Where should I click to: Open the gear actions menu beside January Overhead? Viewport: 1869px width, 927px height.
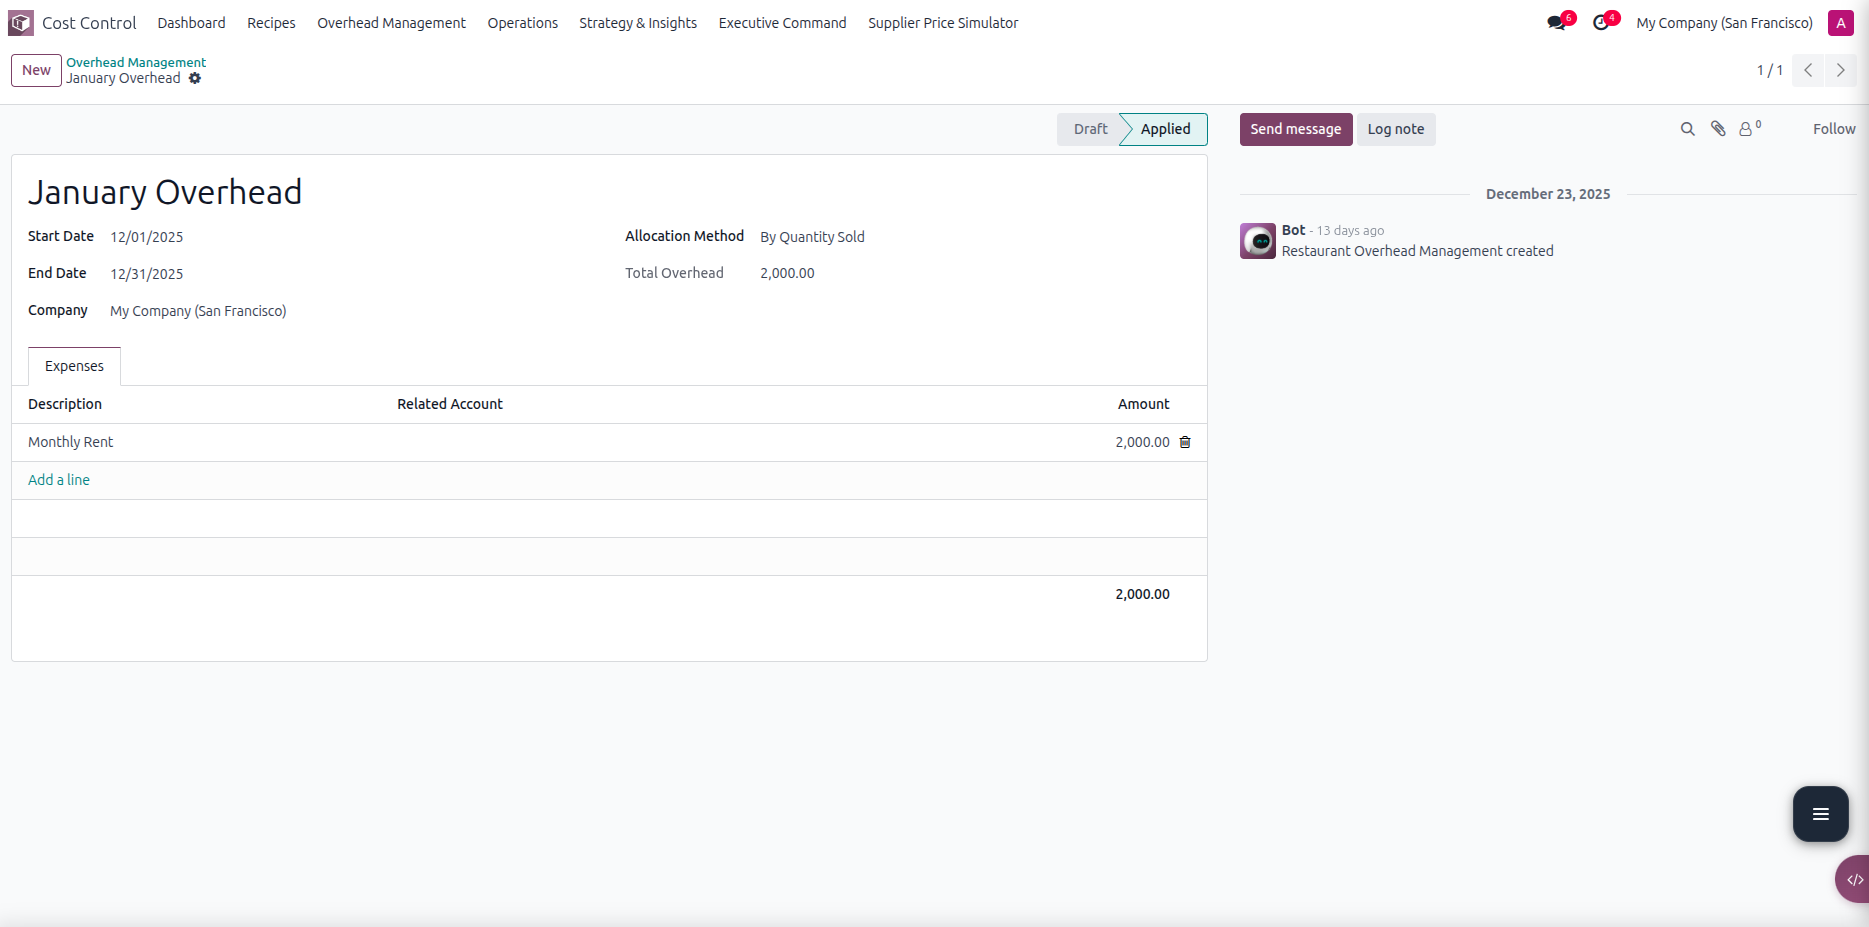(x=195, y=78)
